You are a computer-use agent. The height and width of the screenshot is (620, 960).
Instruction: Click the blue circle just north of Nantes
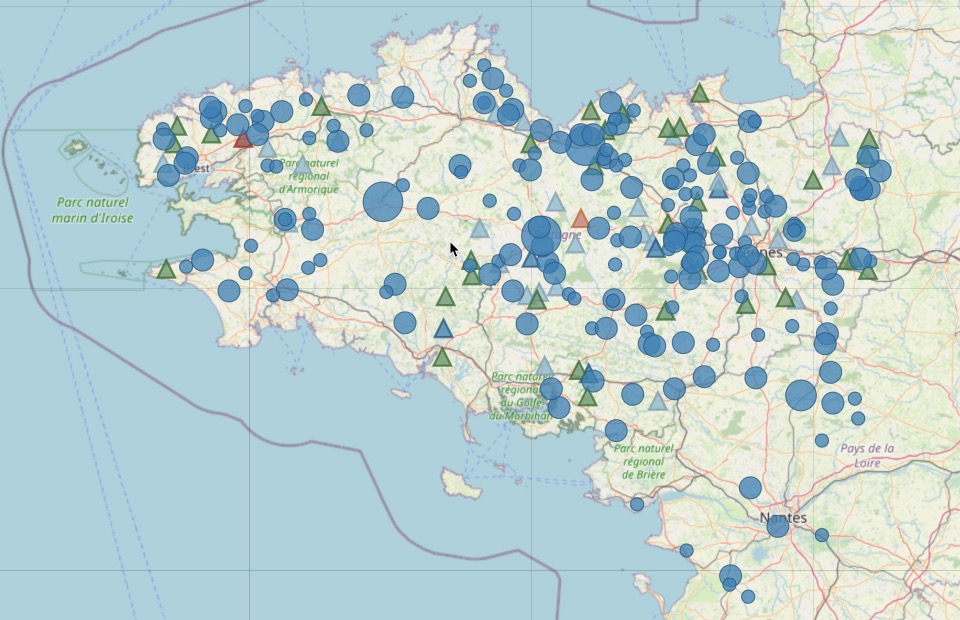click(x=750, y=488)
